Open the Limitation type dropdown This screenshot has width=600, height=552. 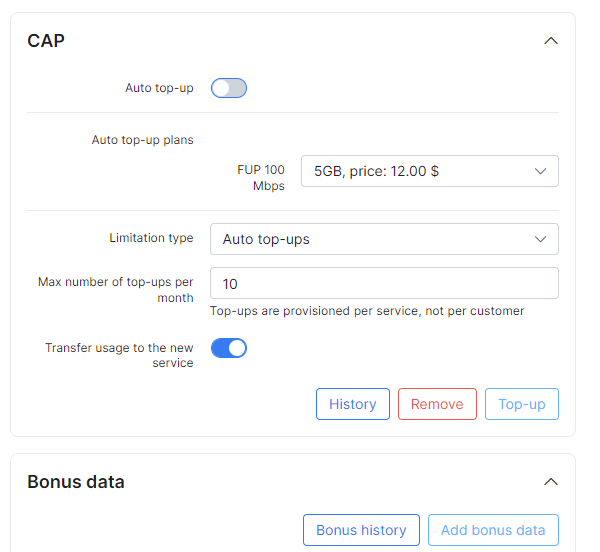[384, 239]
